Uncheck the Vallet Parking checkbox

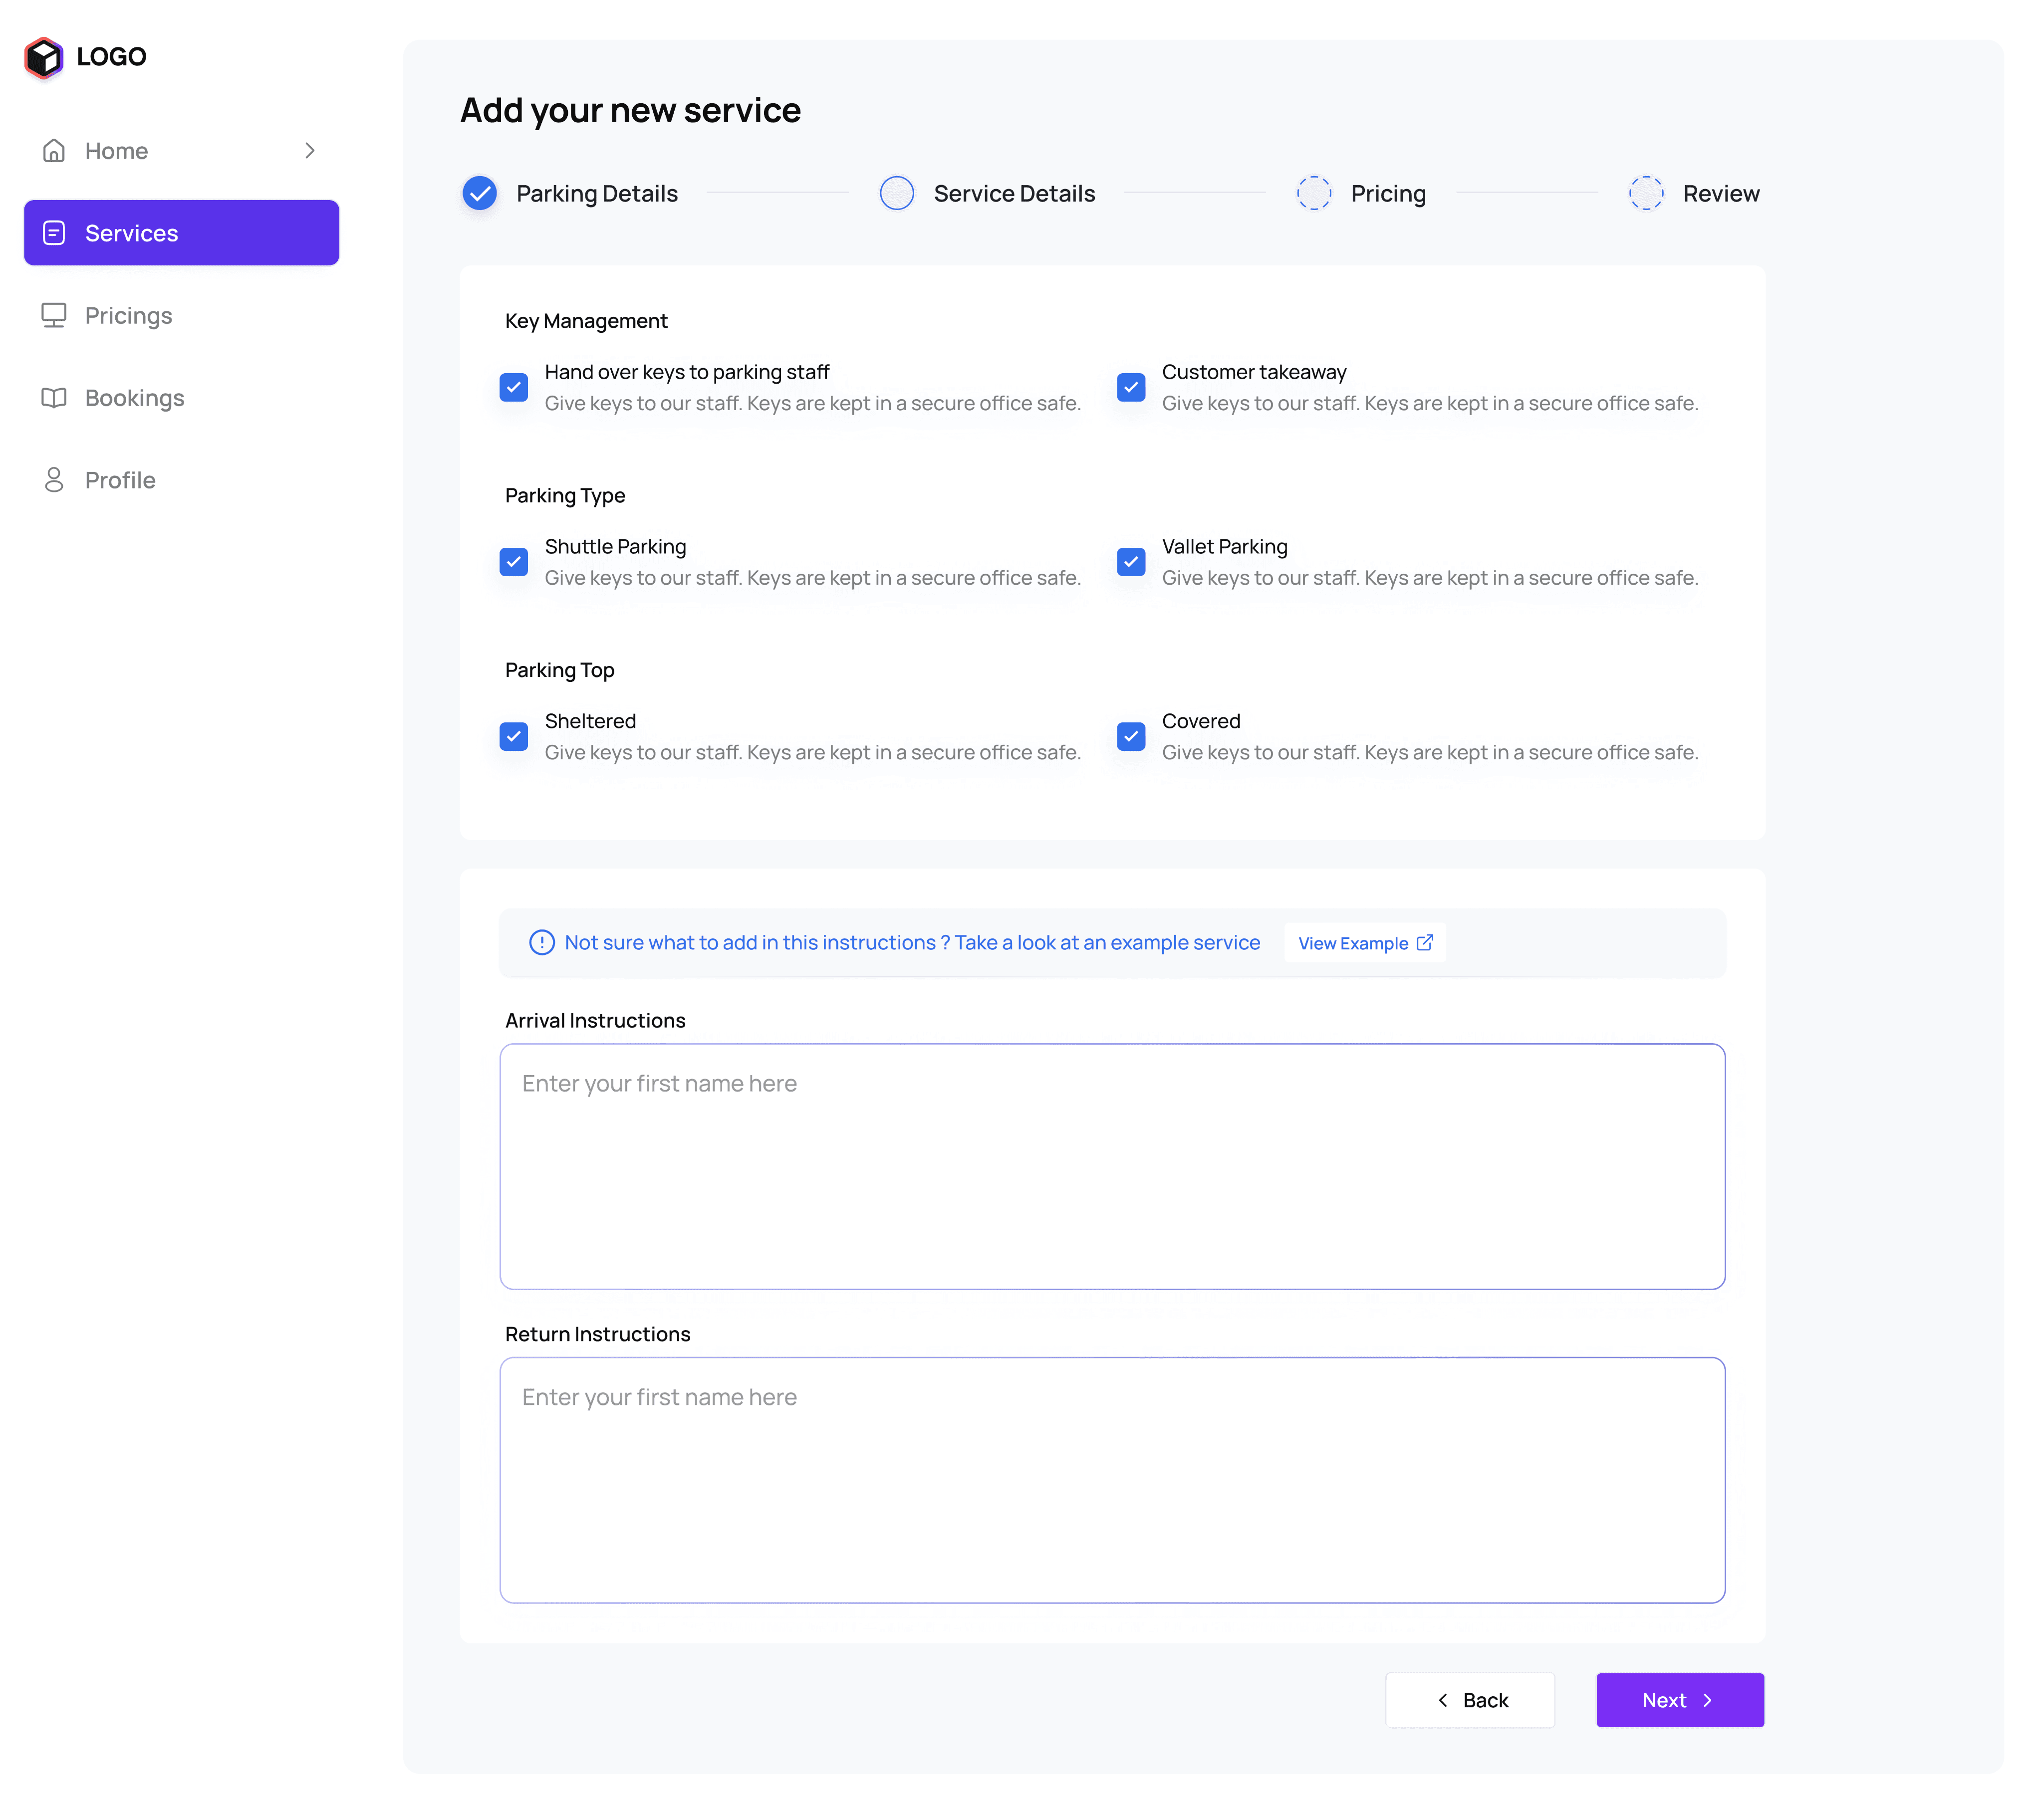[x=1131, y=562]
